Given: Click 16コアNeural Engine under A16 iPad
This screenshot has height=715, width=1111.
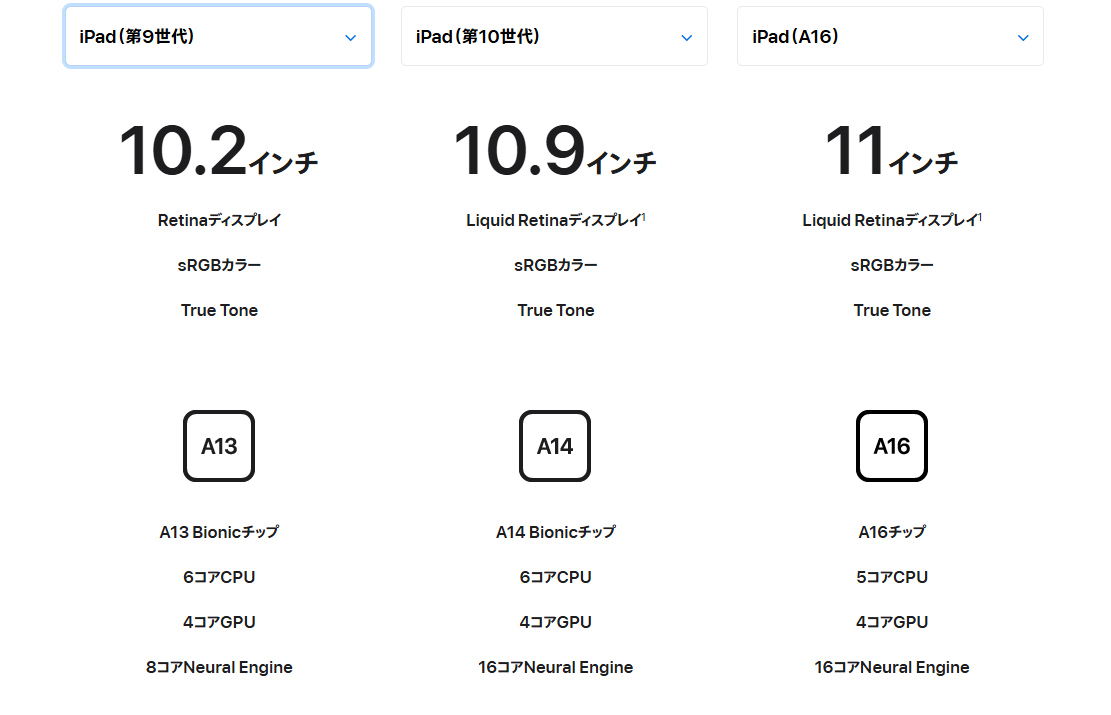Looking at the screenshot, I should point(892,667).
